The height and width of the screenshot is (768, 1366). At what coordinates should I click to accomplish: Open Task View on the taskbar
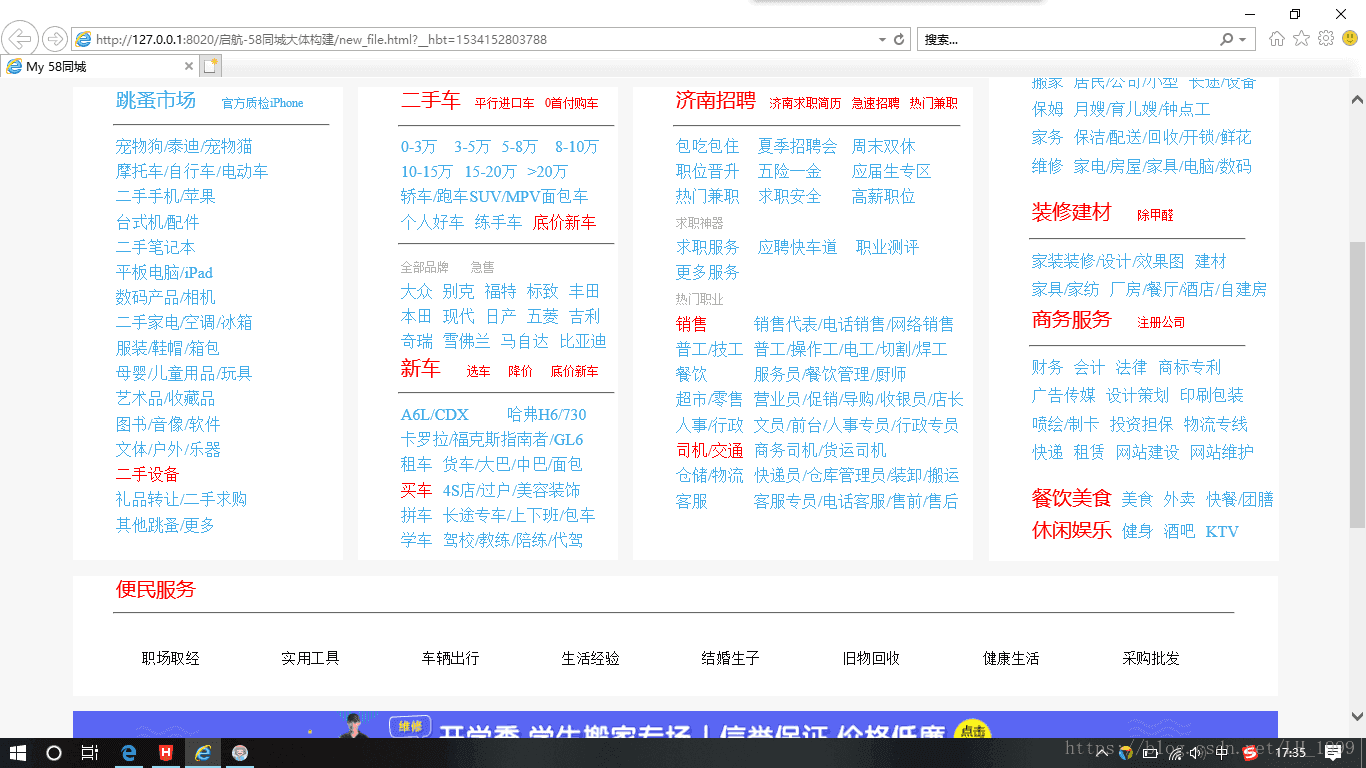[90, 753]
